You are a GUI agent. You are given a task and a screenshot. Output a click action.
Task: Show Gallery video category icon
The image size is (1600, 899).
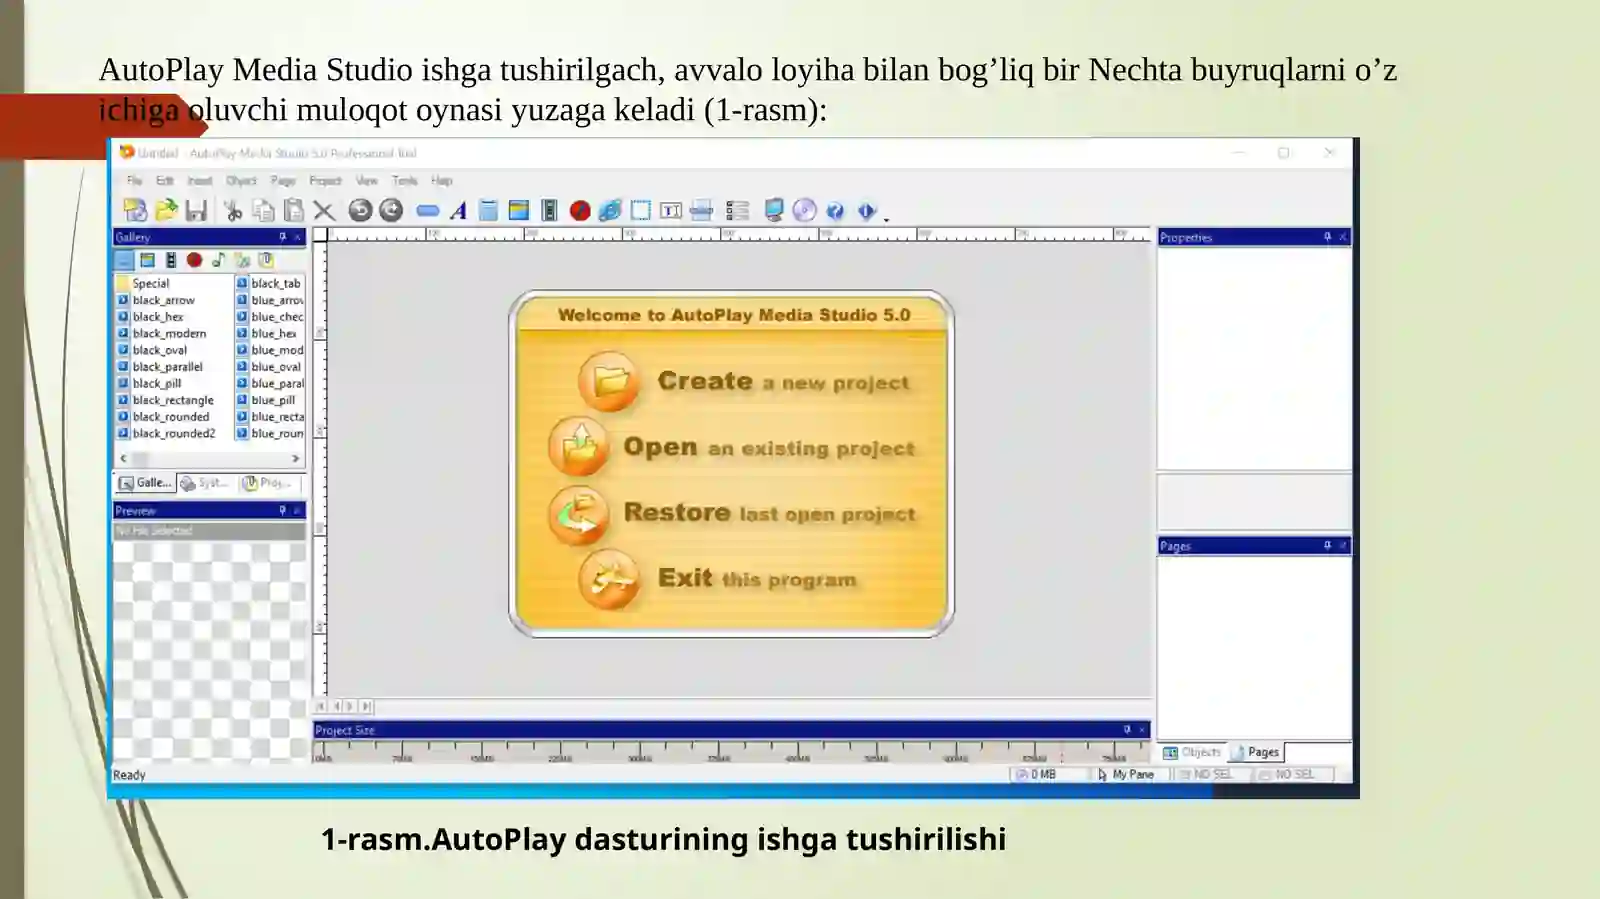tap(171, 260)
